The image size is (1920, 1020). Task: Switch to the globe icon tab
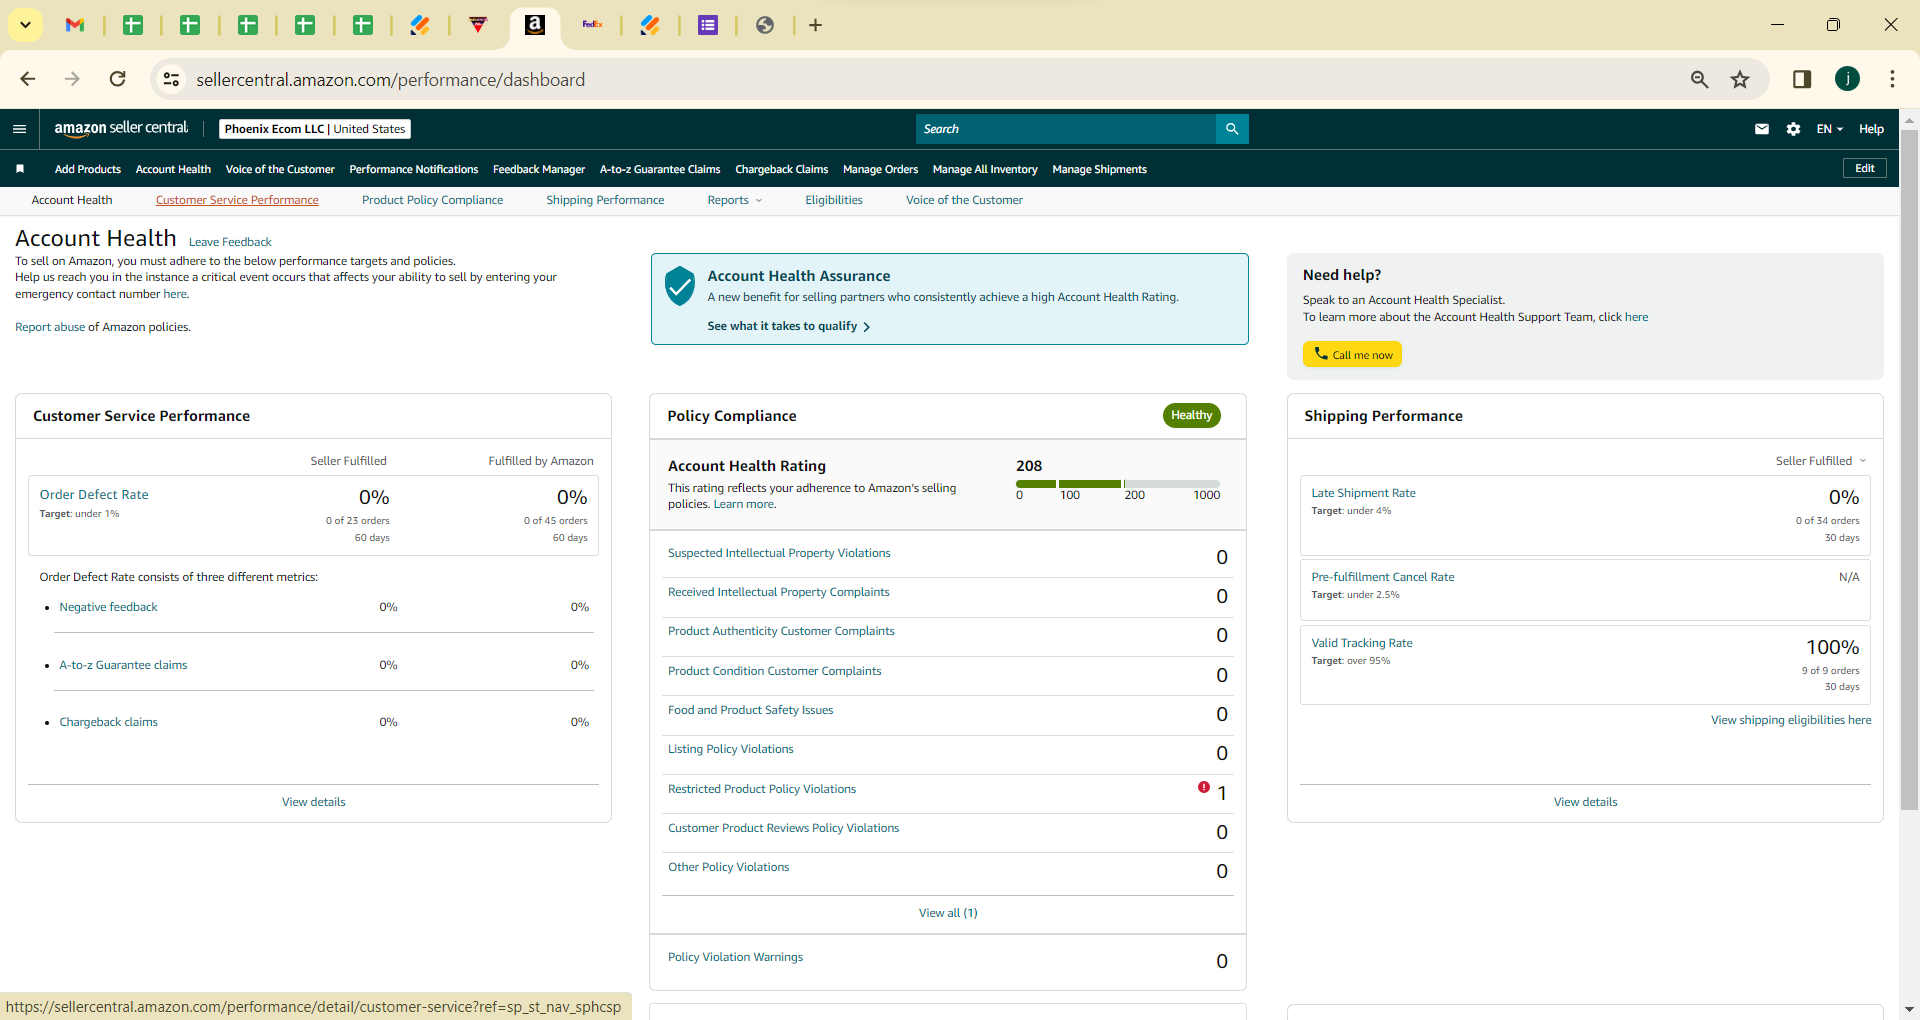pyautogui.click(x=765, y=25)
